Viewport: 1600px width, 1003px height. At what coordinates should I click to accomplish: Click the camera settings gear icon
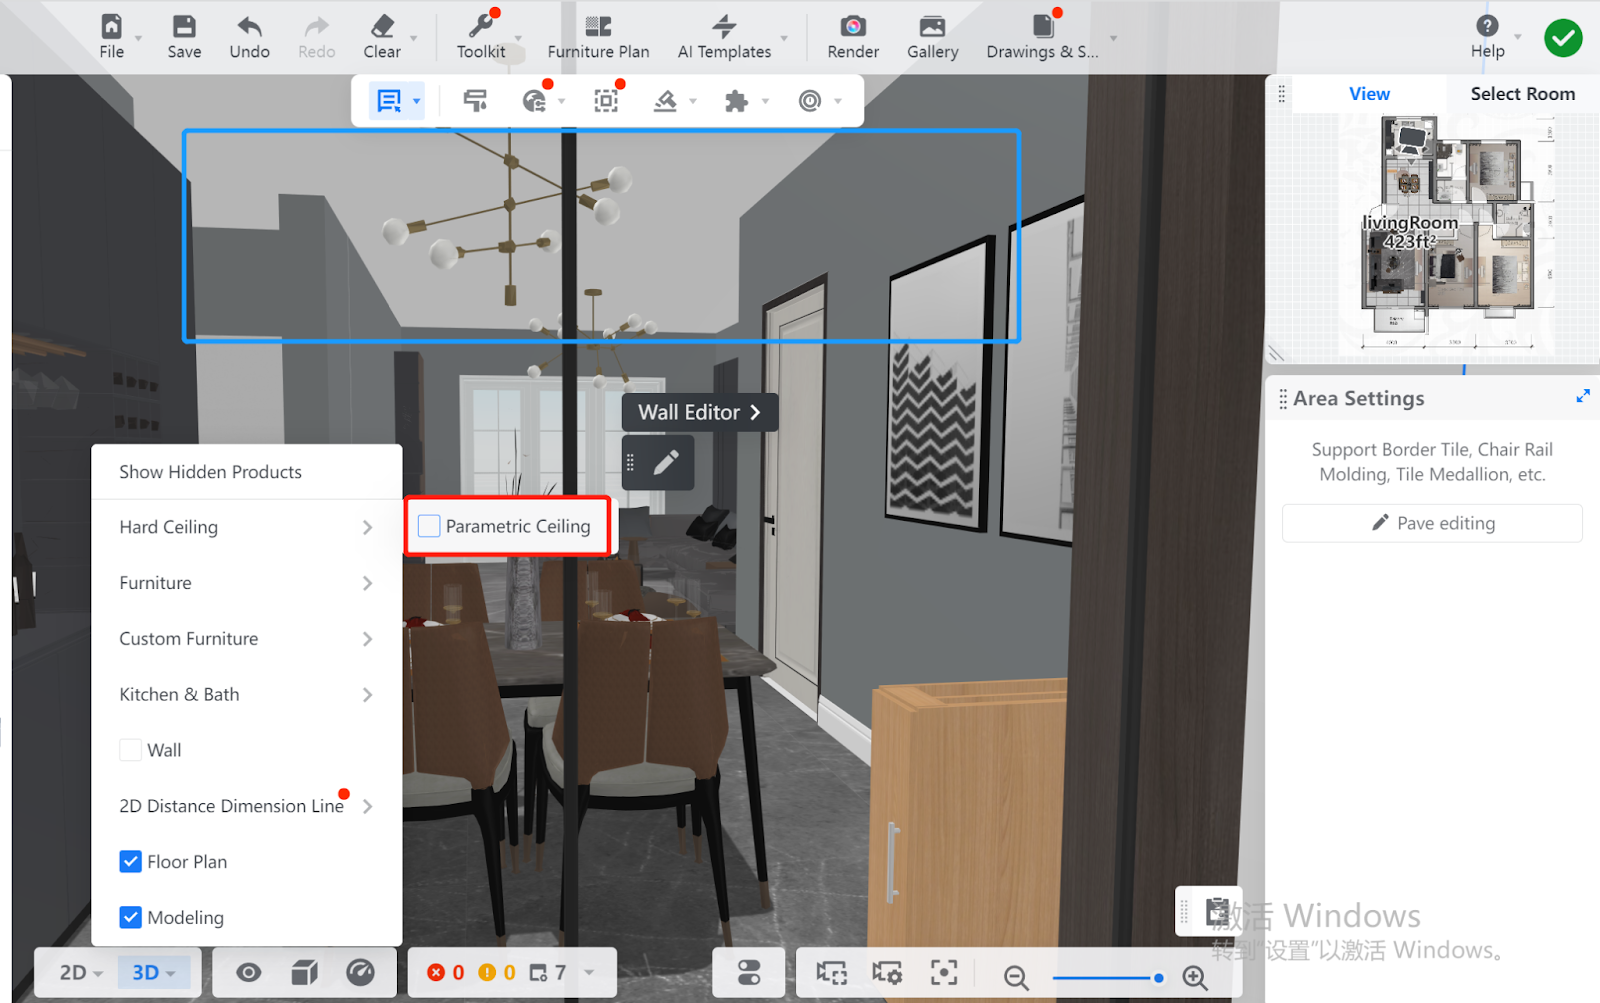pyautogui.click(x=887, y=973)
